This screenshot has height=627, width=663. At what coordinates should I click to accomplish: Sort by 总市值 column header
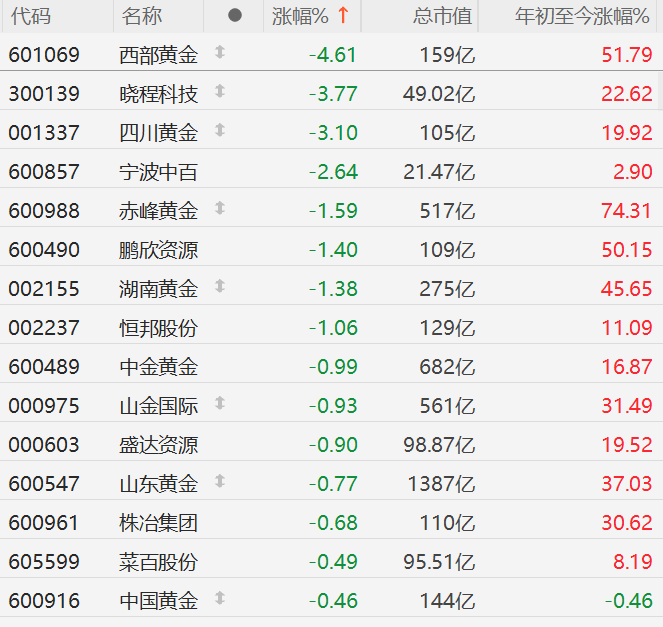click(x=442, y=16)
